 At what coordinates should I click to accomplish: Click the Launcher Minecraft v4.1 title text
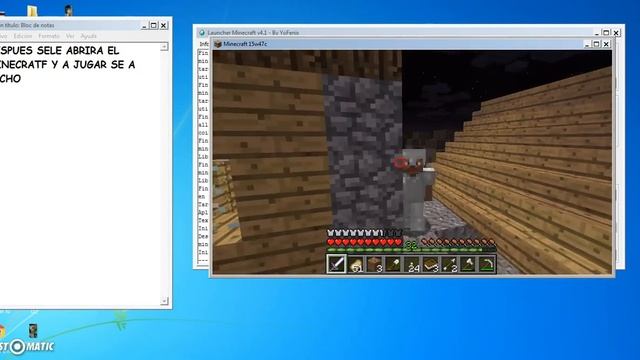[253, 33]
